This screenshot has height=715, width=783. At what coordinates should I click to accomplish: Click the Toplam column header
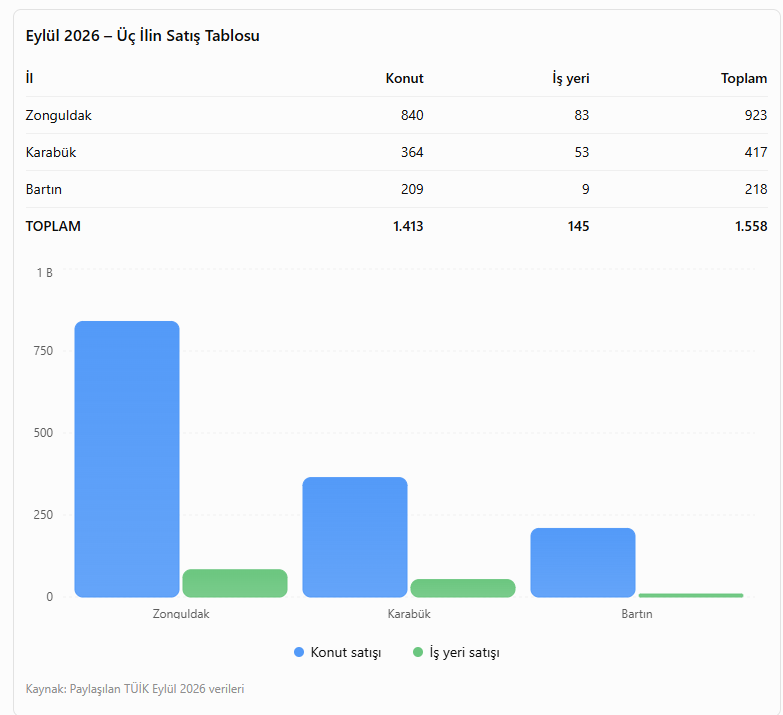point(744,78)
